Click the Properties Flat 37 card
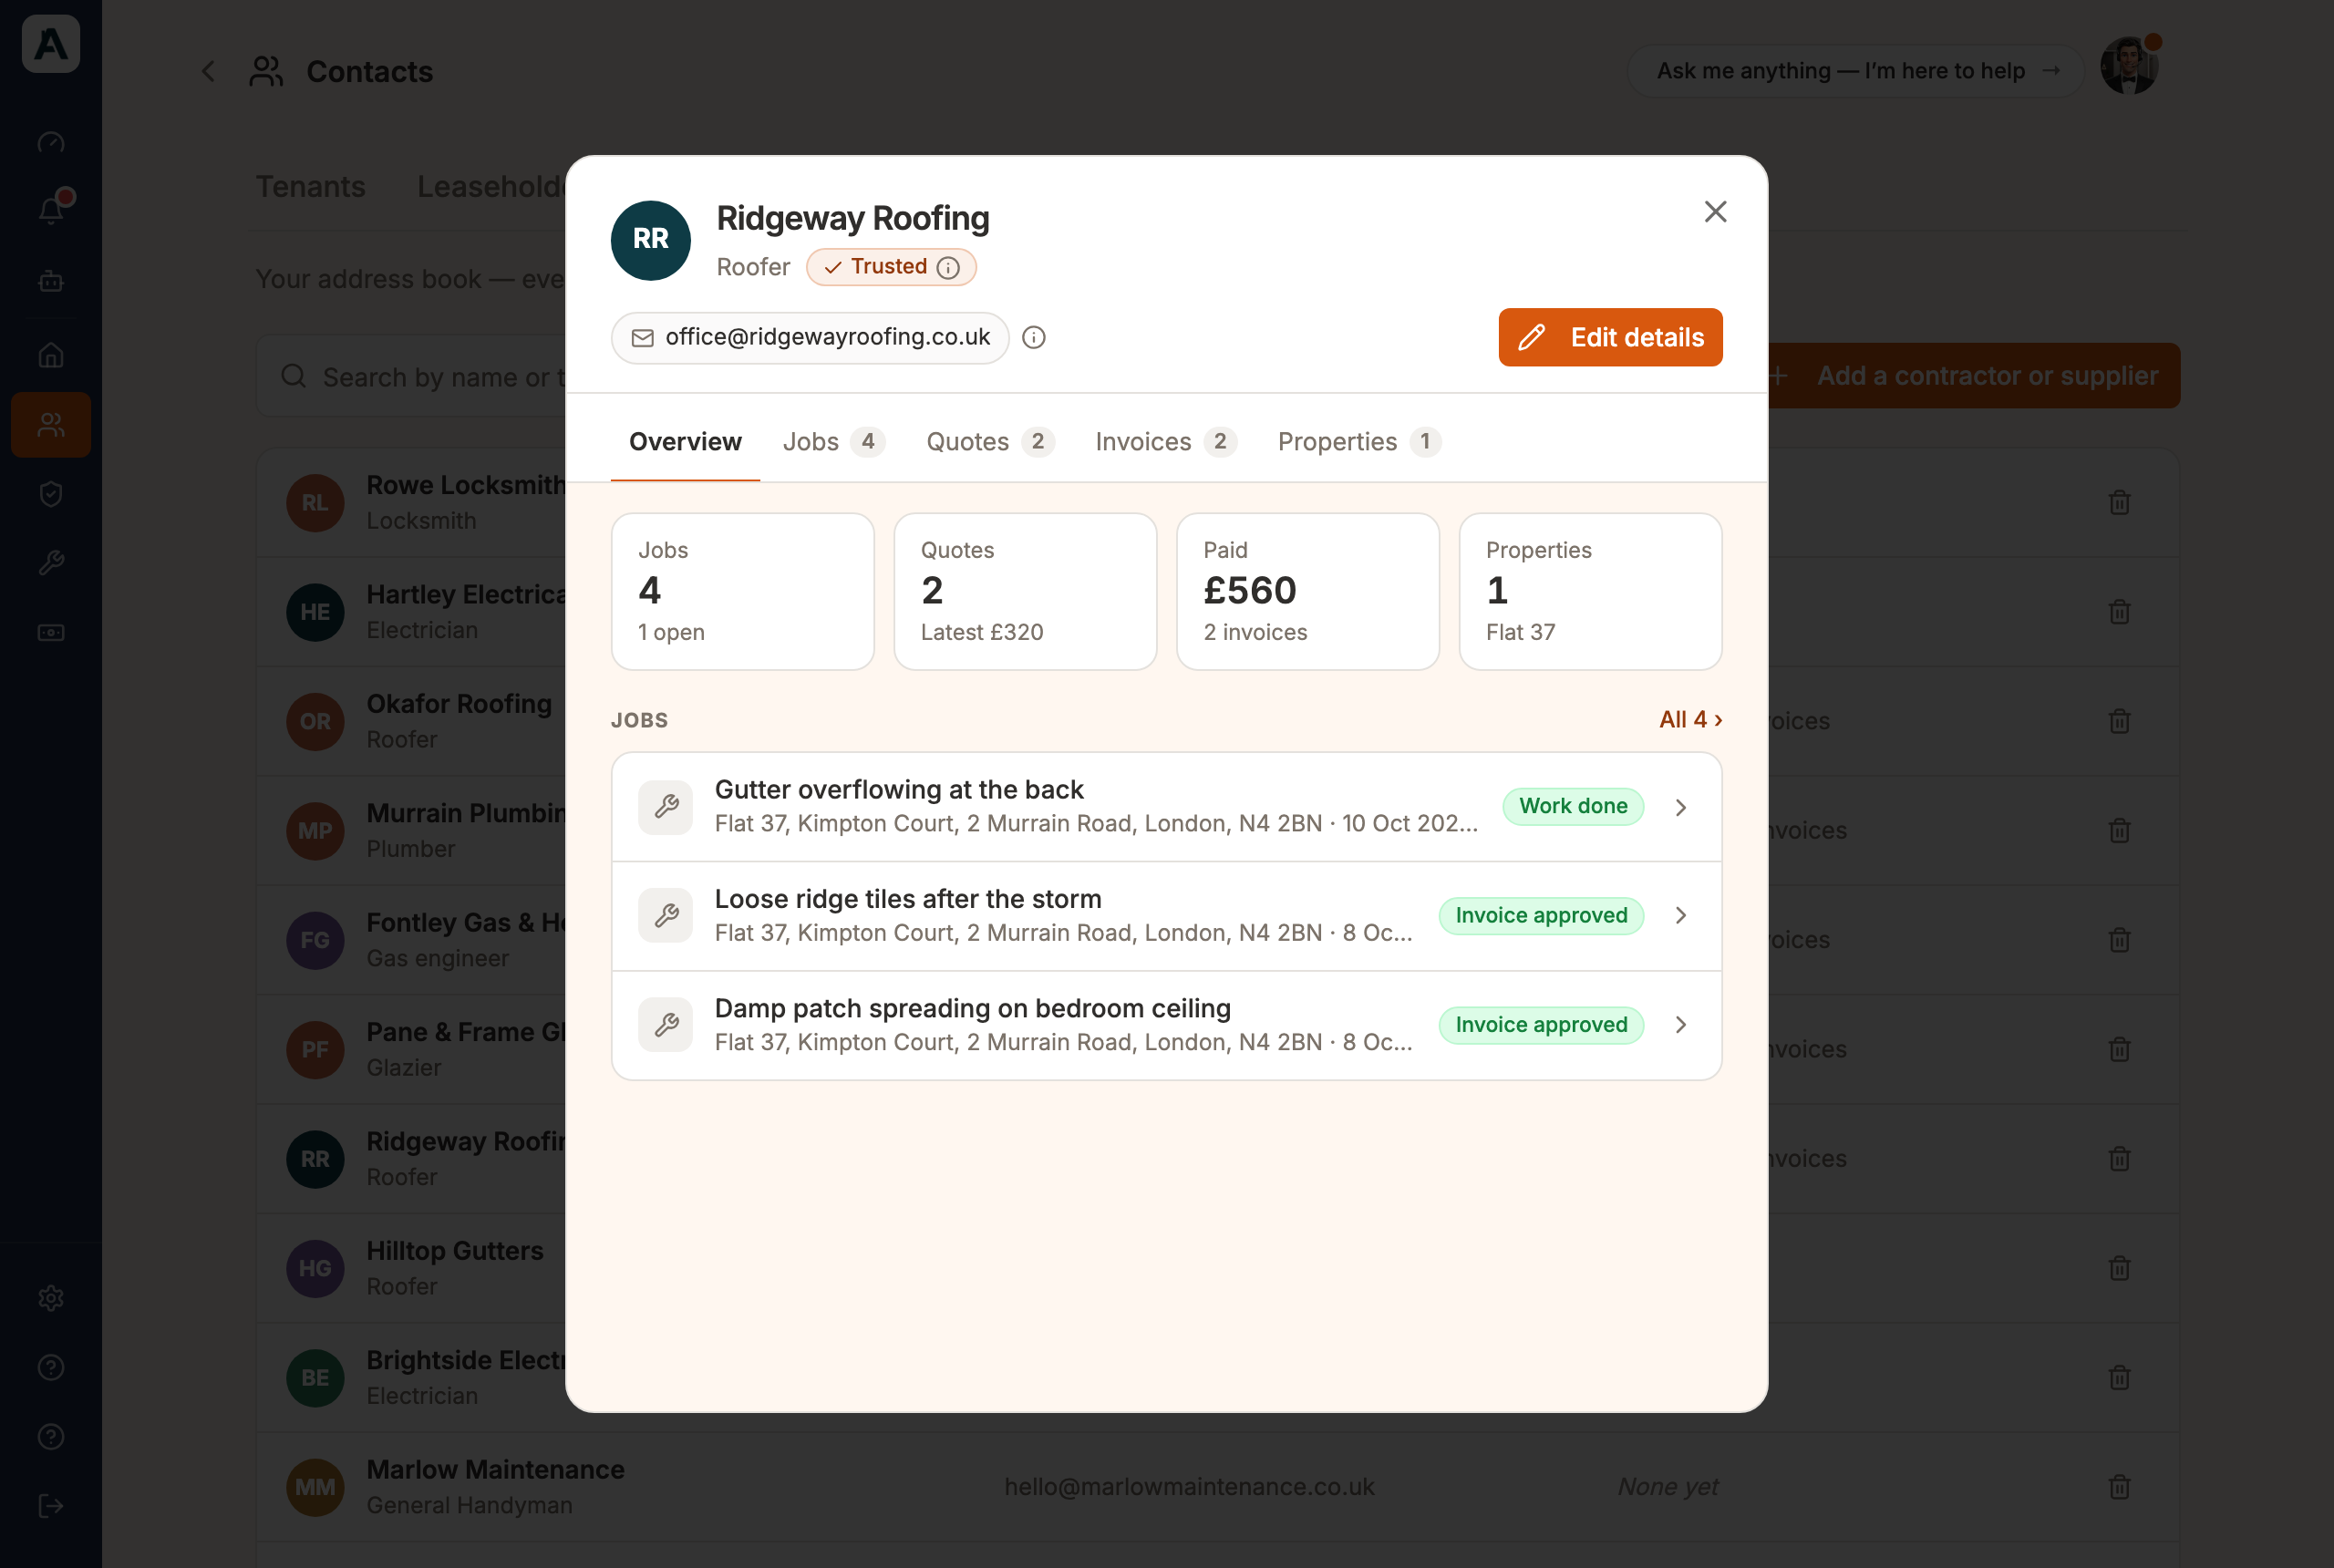The height and width of the screenshot is (1568, 2334). coord(1590,591)
